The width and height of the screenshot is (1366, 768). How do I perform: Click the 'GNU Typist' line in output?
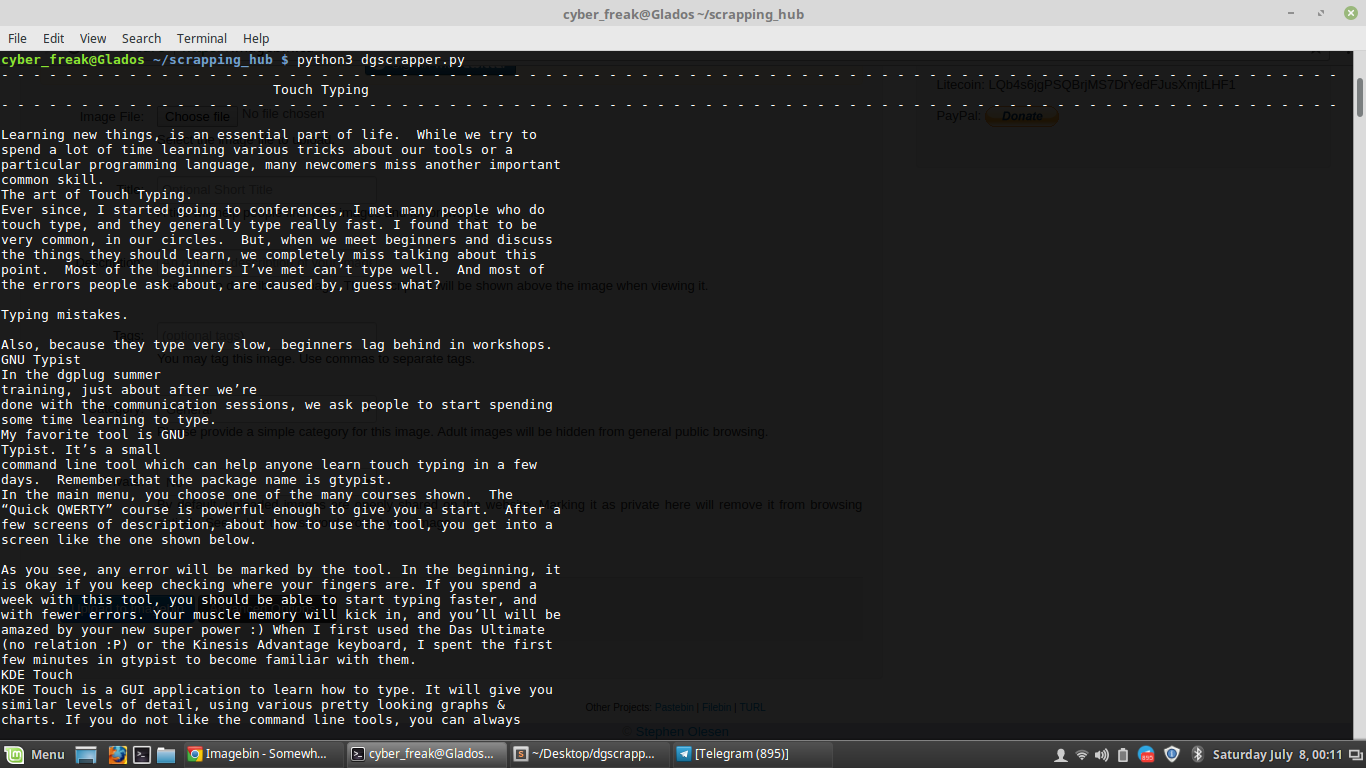41,360
